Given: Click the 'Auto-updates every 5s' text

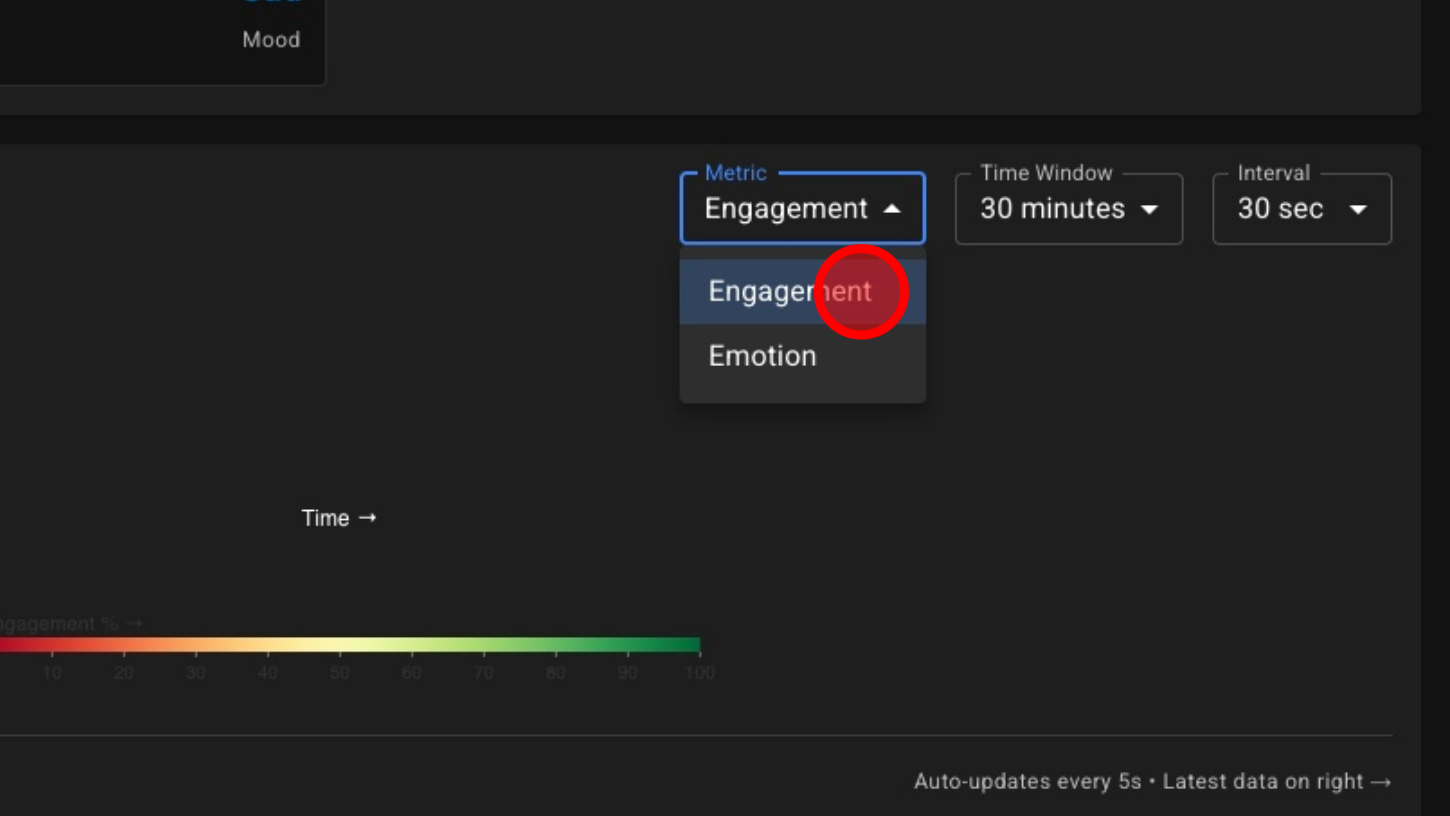Looking at the screenshot, I should 1027,782.
